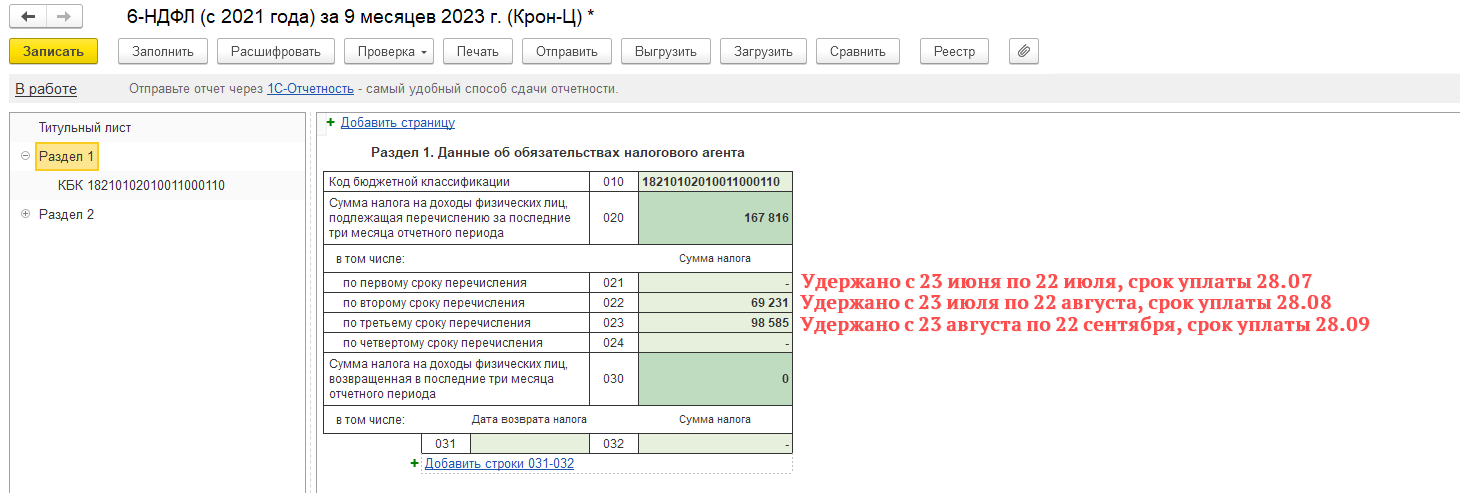Screen dimensions: 1460x493
Task: Click the text Код бюджетной классификации
Action: click(420, 182)
